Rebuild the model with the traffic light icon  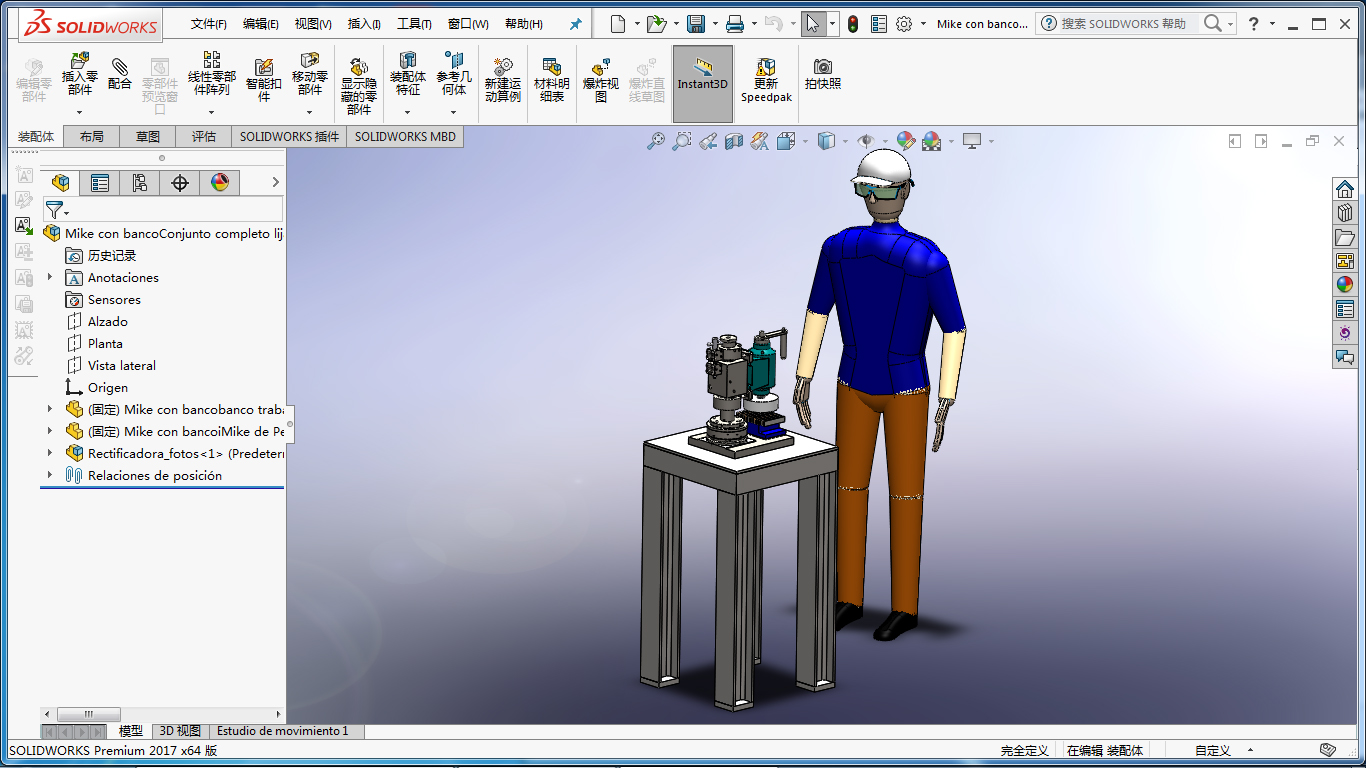(853, 23)
